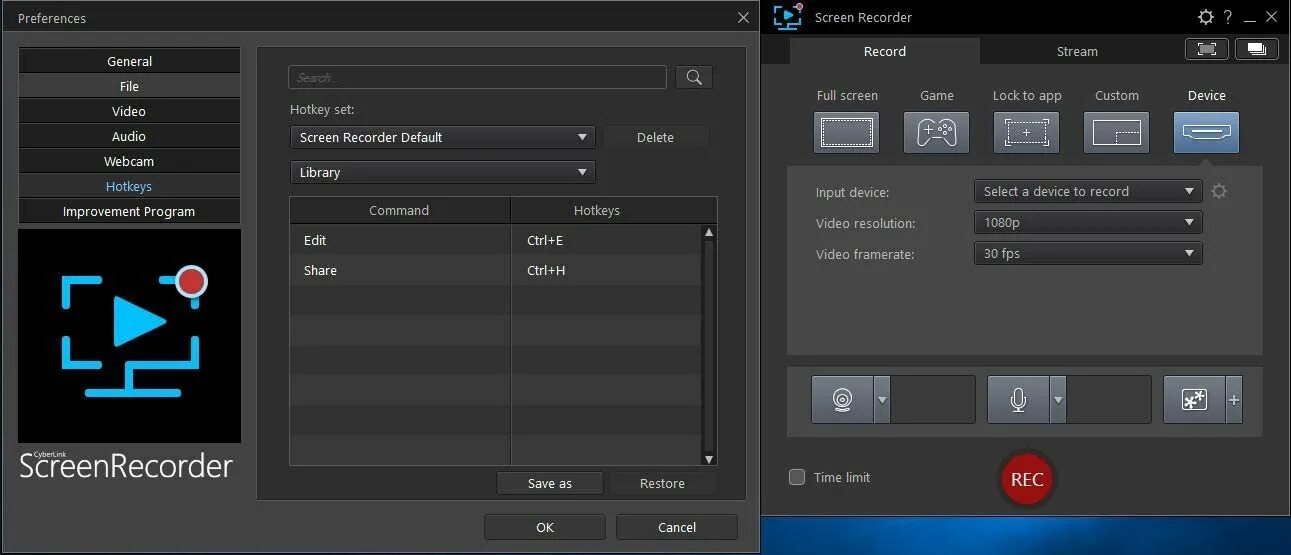Screen dimensions: 1291x555
Task: Select Full screen recording mode icon
Action: (x=847, y=132)
